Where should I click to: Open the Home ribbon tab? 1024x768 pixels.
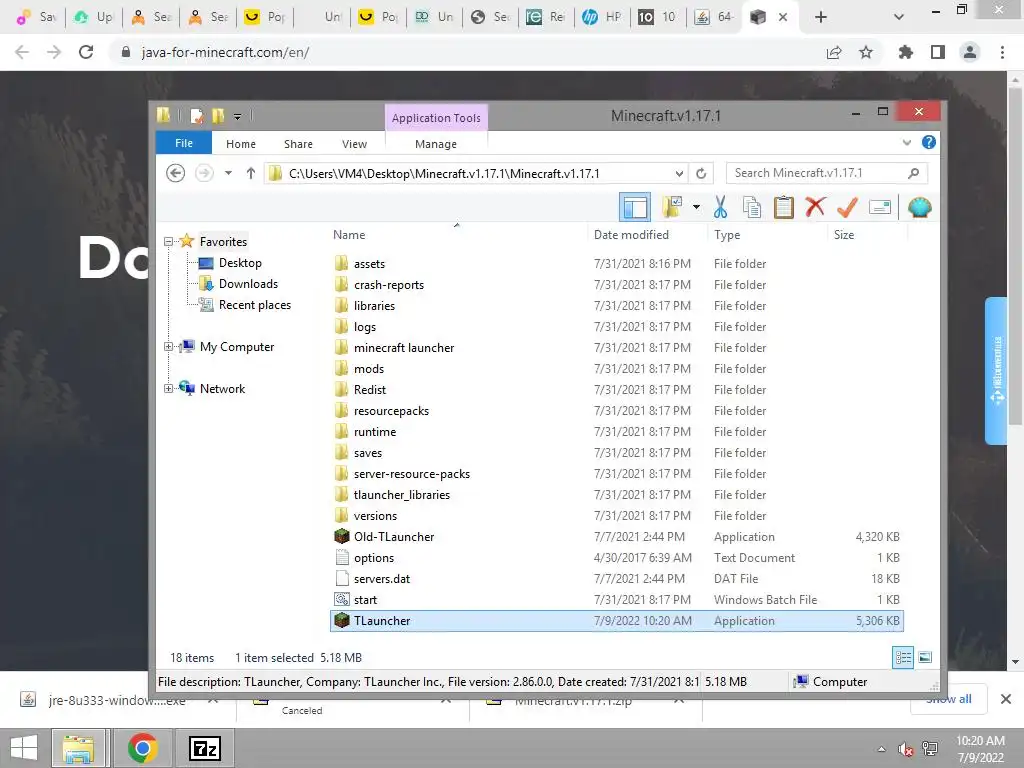[x=240, y=144]
